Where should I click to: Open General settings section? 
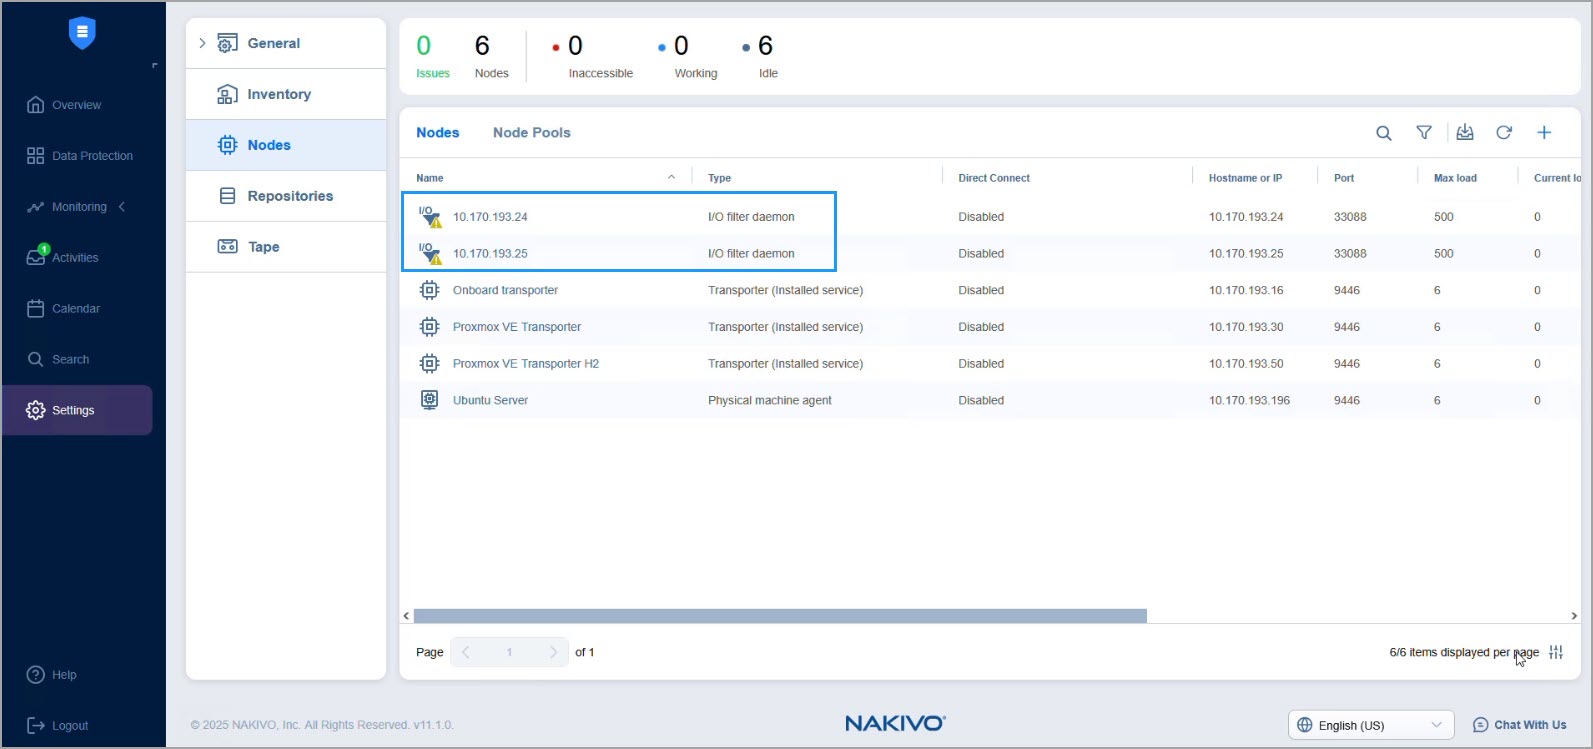[x=286, y=43]
